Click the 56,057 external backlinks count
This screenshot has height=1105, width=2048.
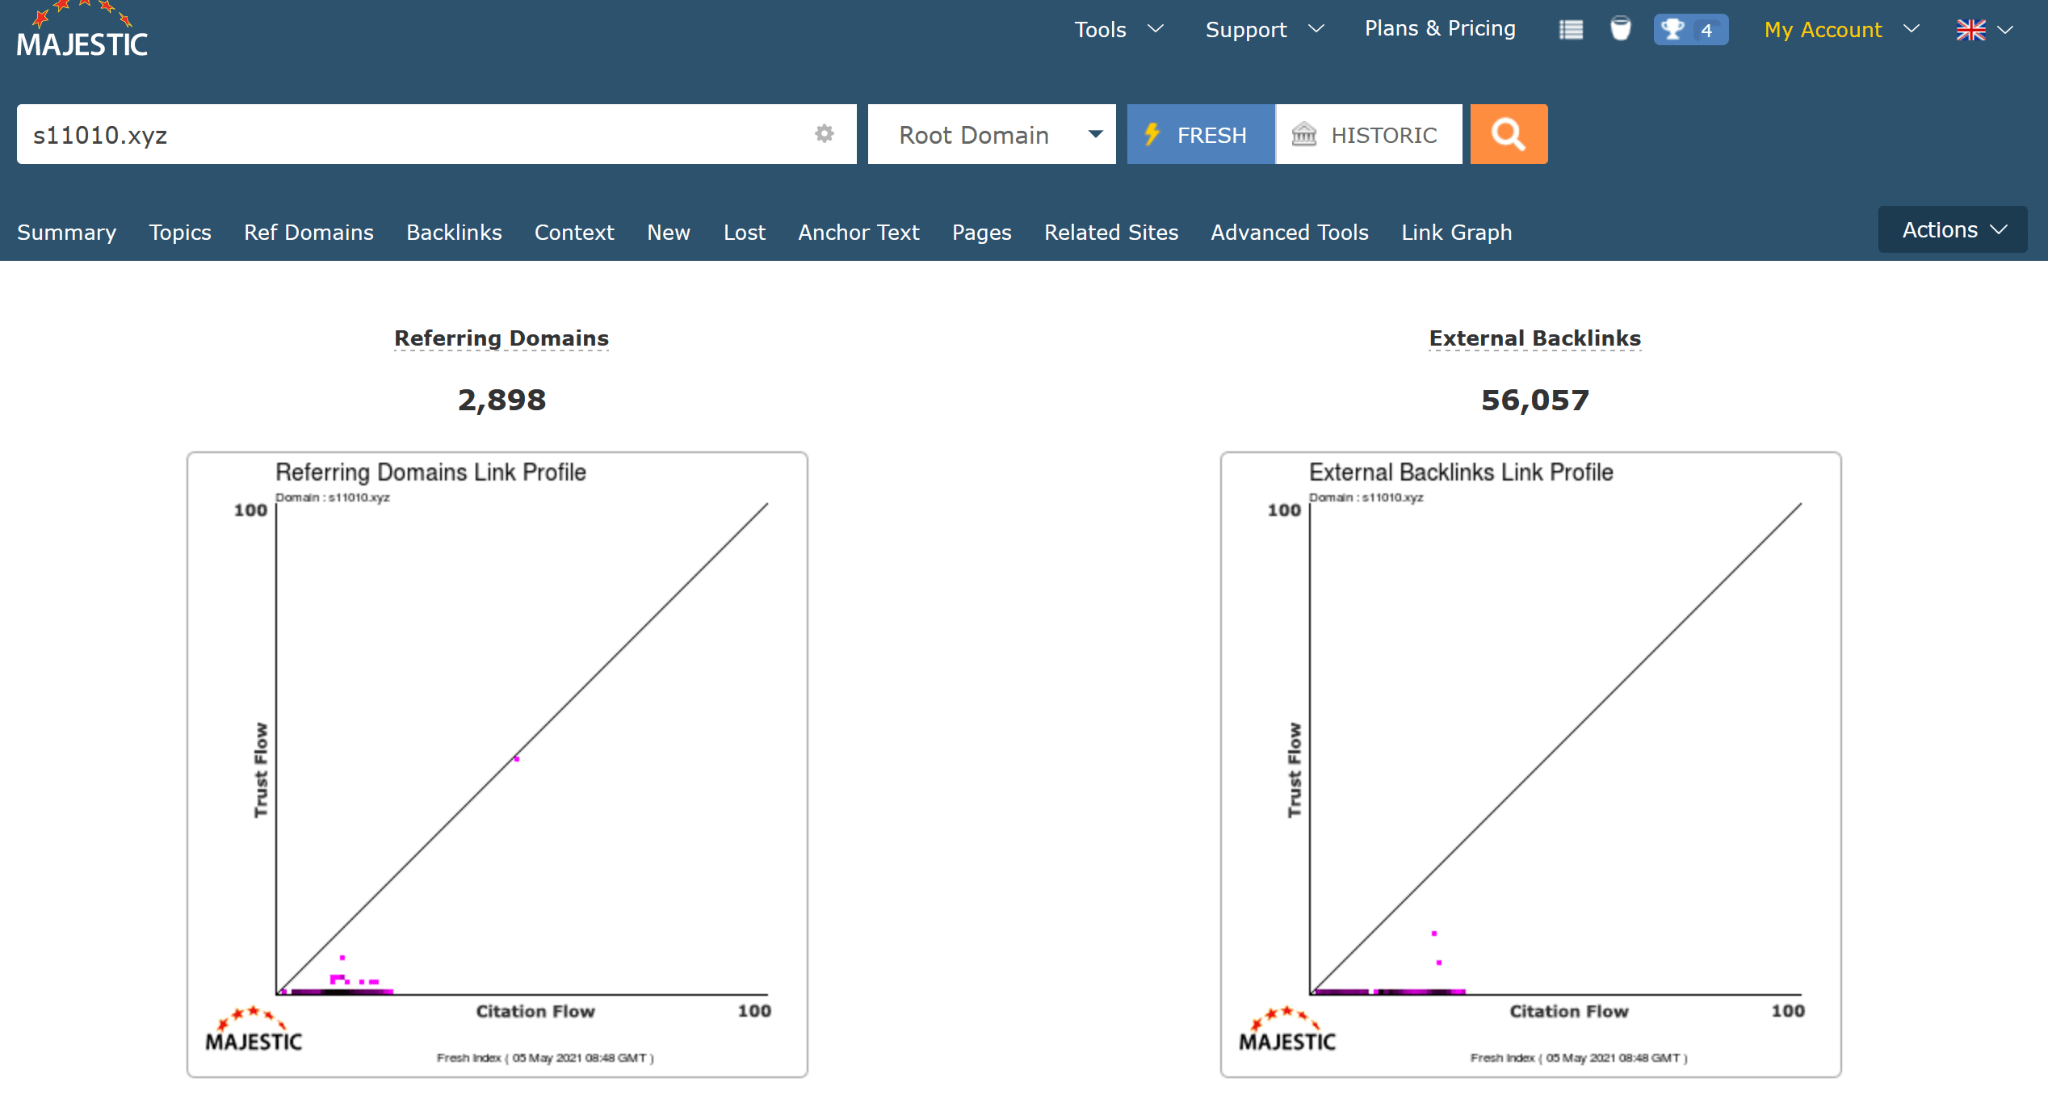point(1535,400)
